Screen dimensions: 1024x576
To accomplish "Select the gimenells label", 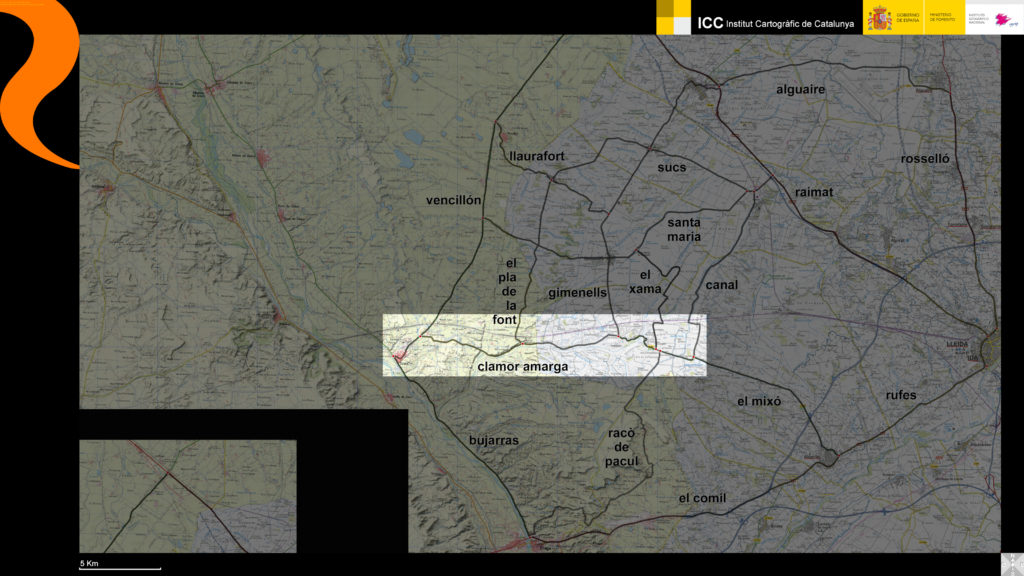I will point(577,293).
